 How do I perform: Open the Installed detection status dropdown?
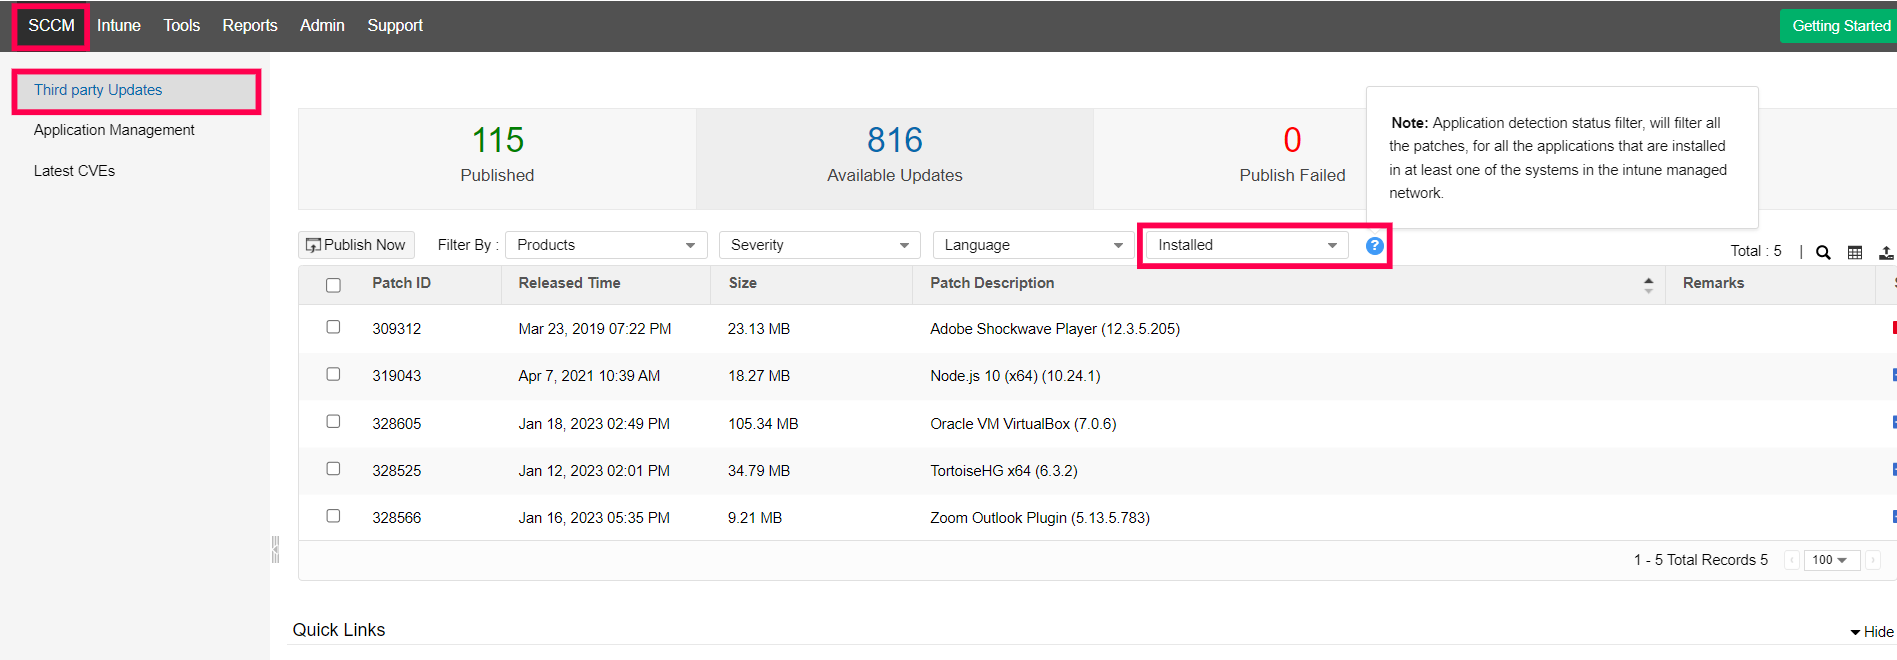pyautogui.click(x=1246, y=245)
